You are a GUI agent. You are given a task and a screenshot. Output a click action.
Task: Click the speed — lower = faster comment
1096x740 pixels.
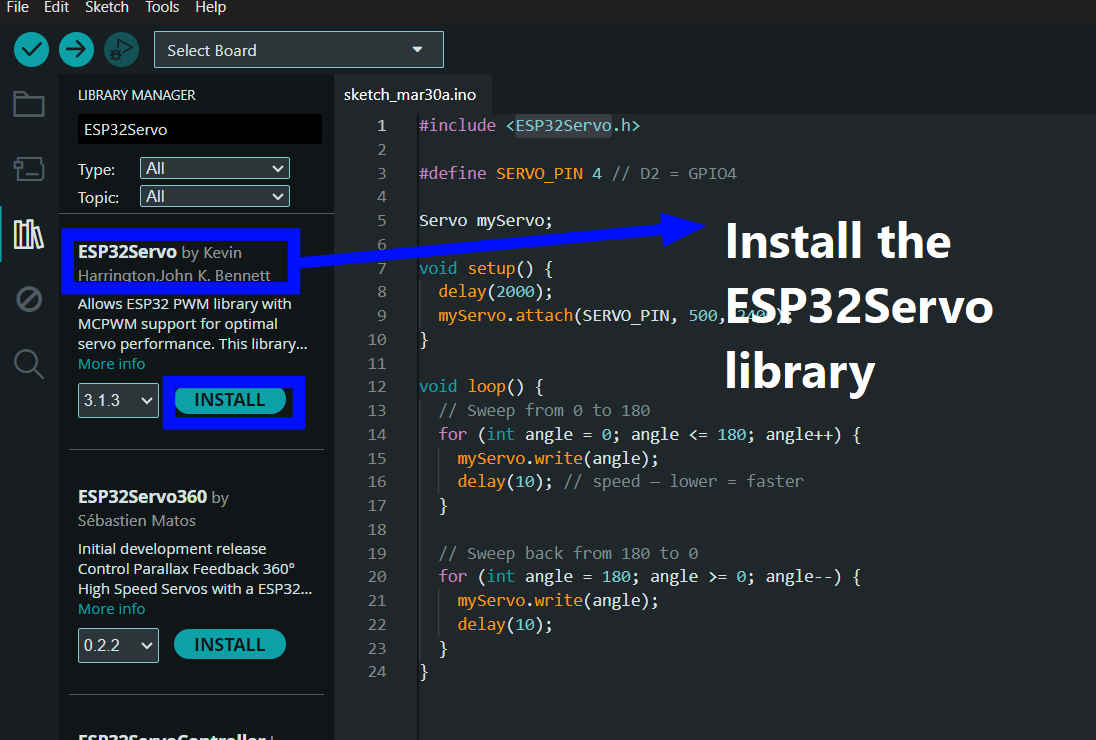pos(684,481)
